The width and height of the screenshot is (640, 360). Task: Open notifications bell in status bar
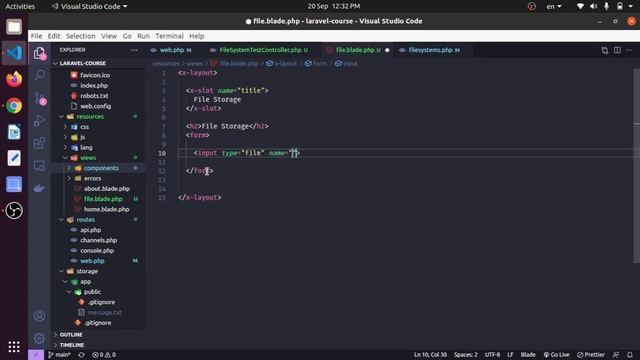pyautogui.click(x=630, y=355)
